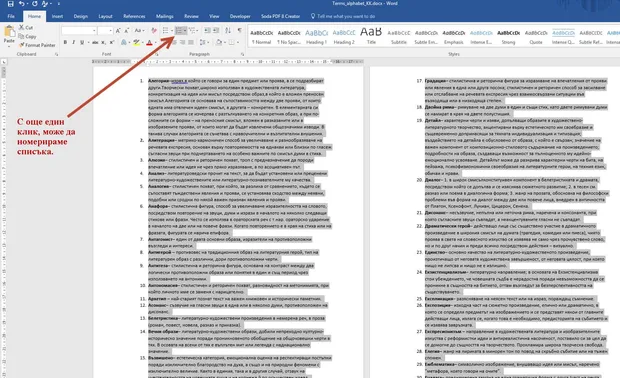Activate Format Painter

pos(37,45)
